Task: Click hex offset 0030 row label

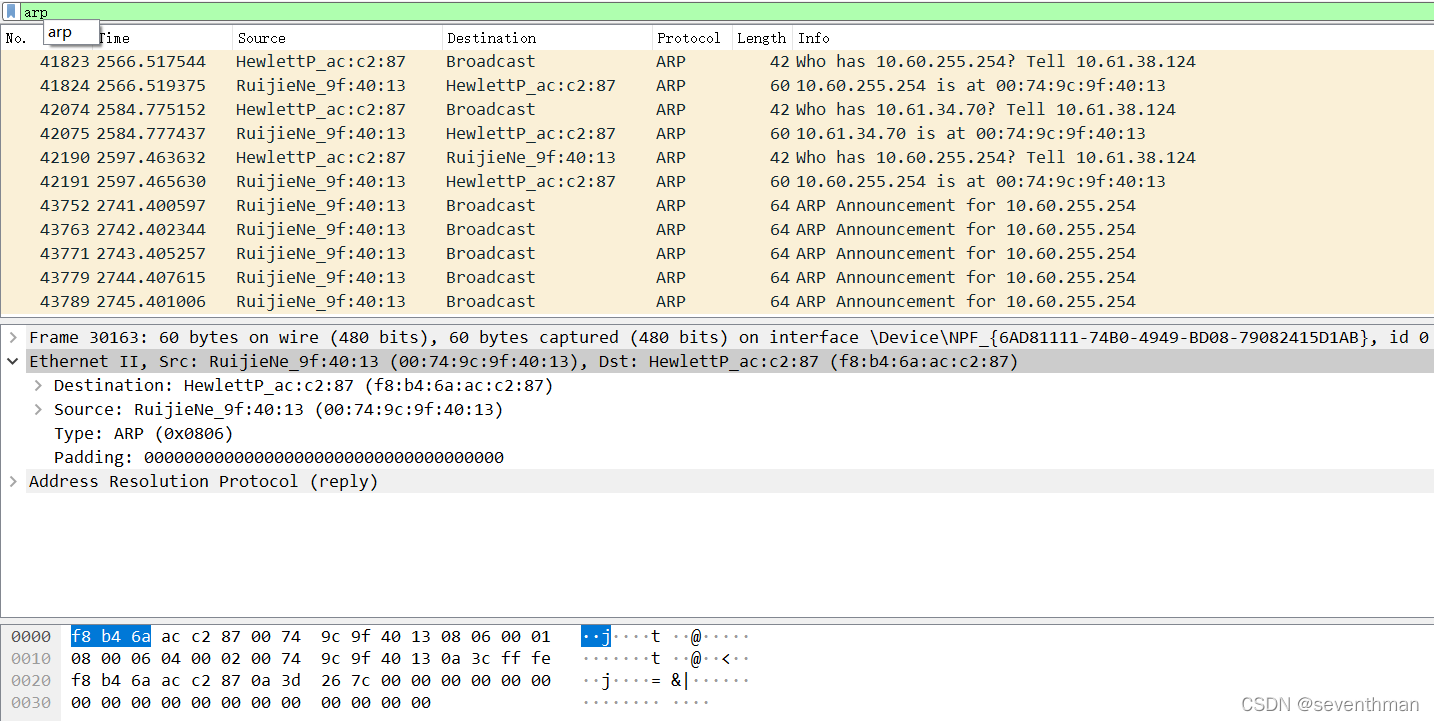Action: point(31,702)
